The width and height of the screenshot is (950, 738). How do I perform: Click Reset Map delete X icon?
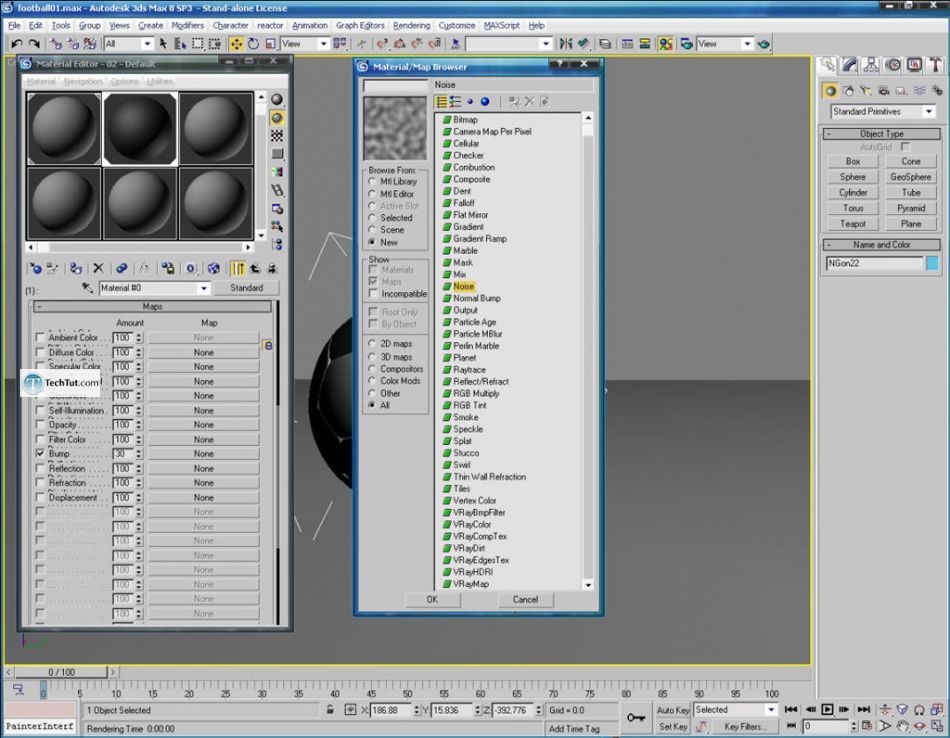pos(98,268)
